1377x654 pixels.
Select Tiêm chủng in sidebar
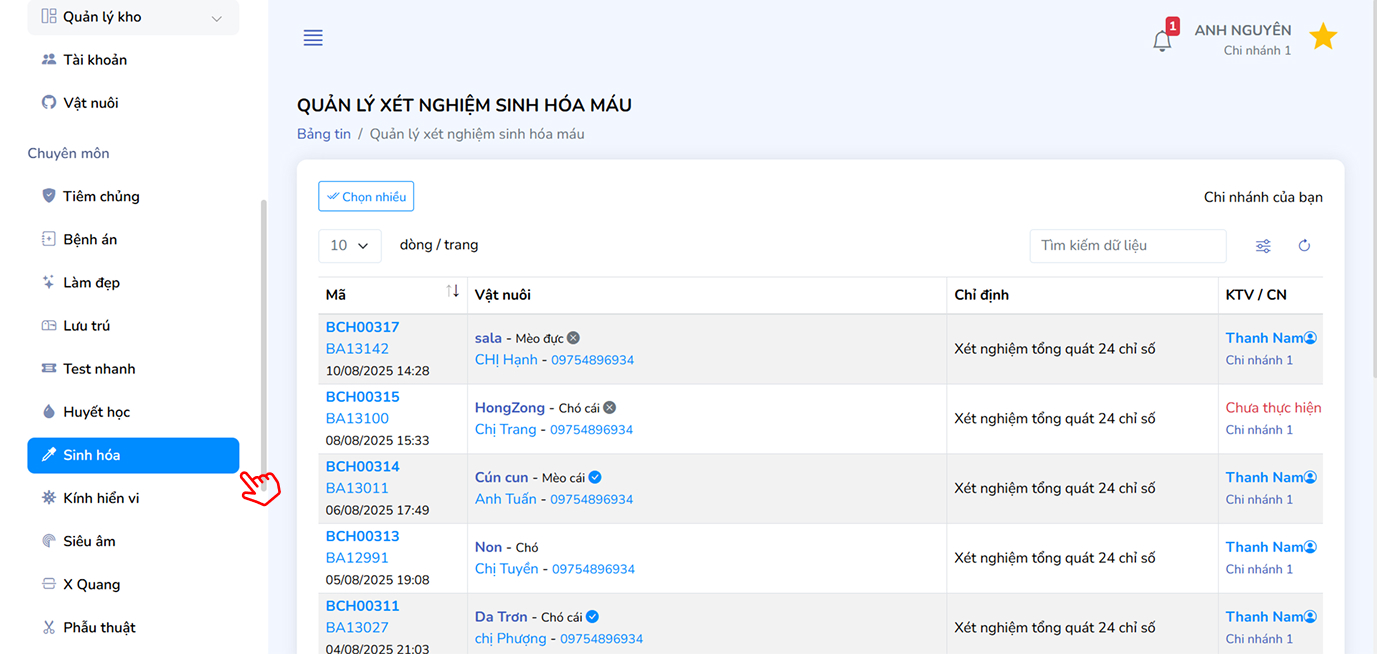point(101,196)
